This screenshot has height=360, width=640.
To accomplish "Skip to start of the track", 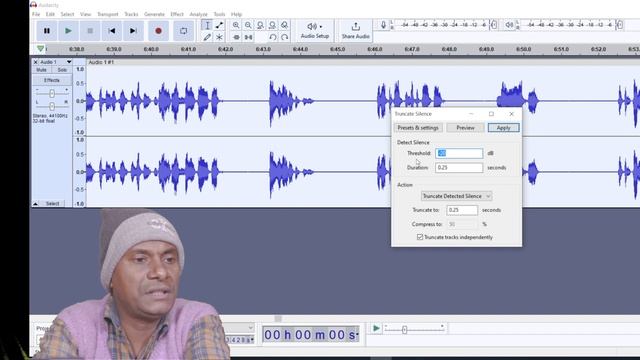I will (x=111, y=31).
